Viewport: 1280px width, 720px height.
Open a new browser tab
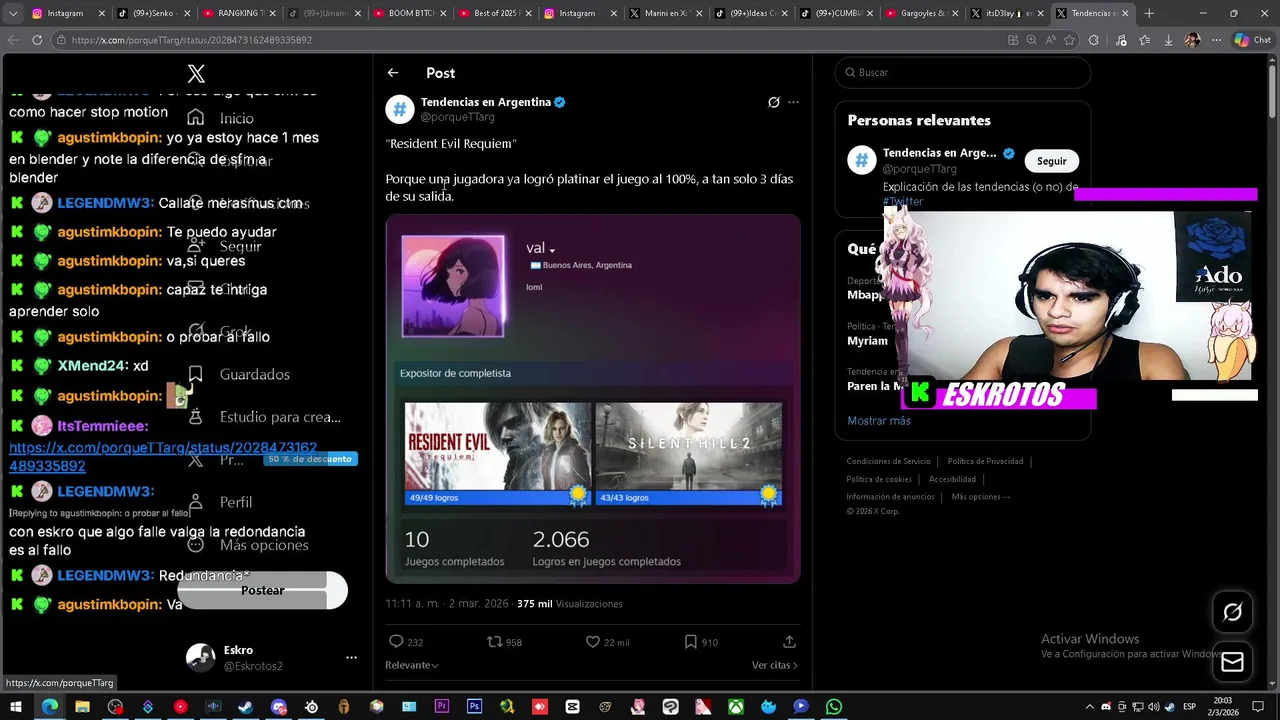click(1149, 13)
